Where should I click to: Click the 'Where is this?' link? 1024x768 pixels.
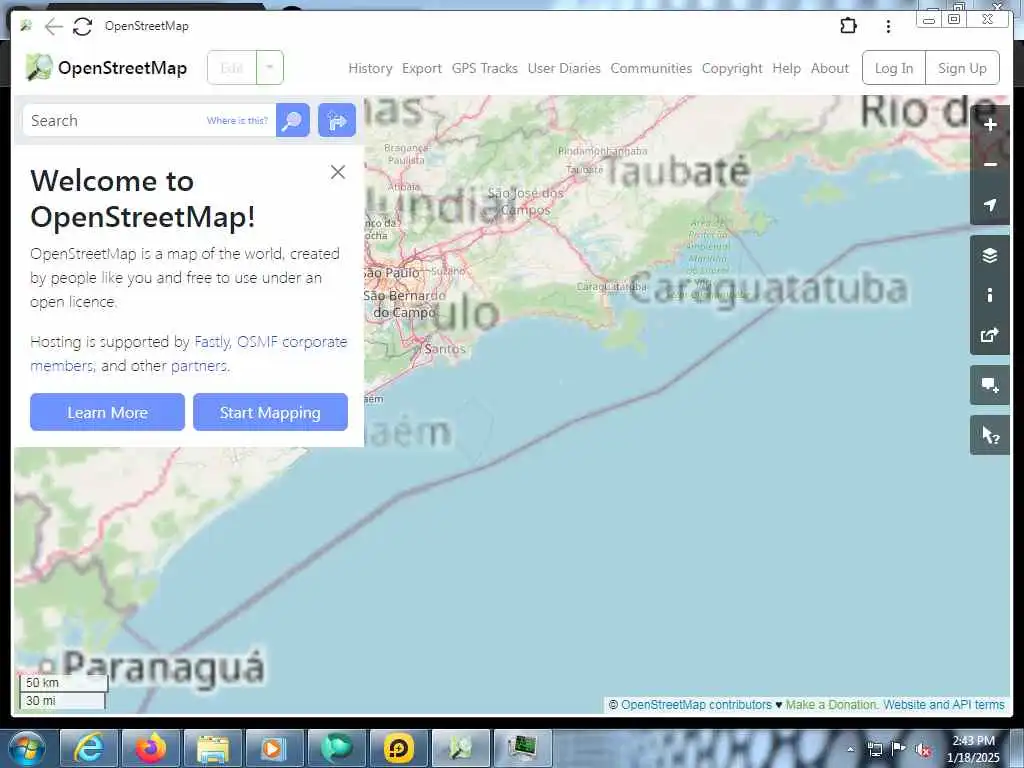coord(237,120)
